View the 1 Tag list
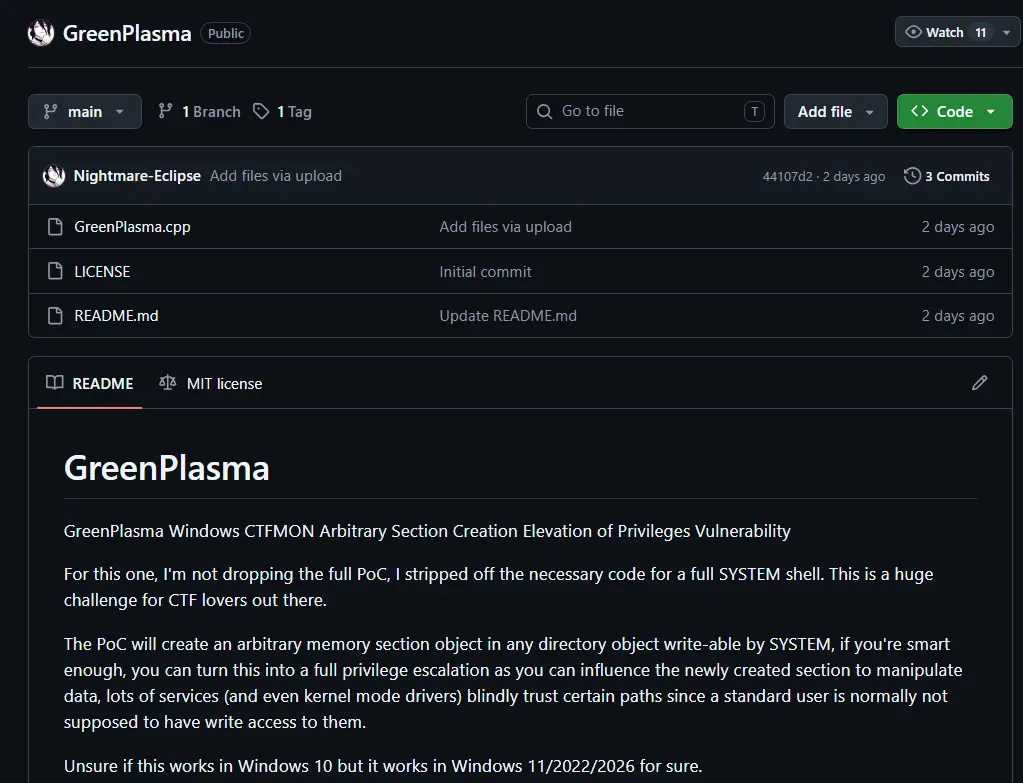 pyautogui.click(x=282, y=112)
